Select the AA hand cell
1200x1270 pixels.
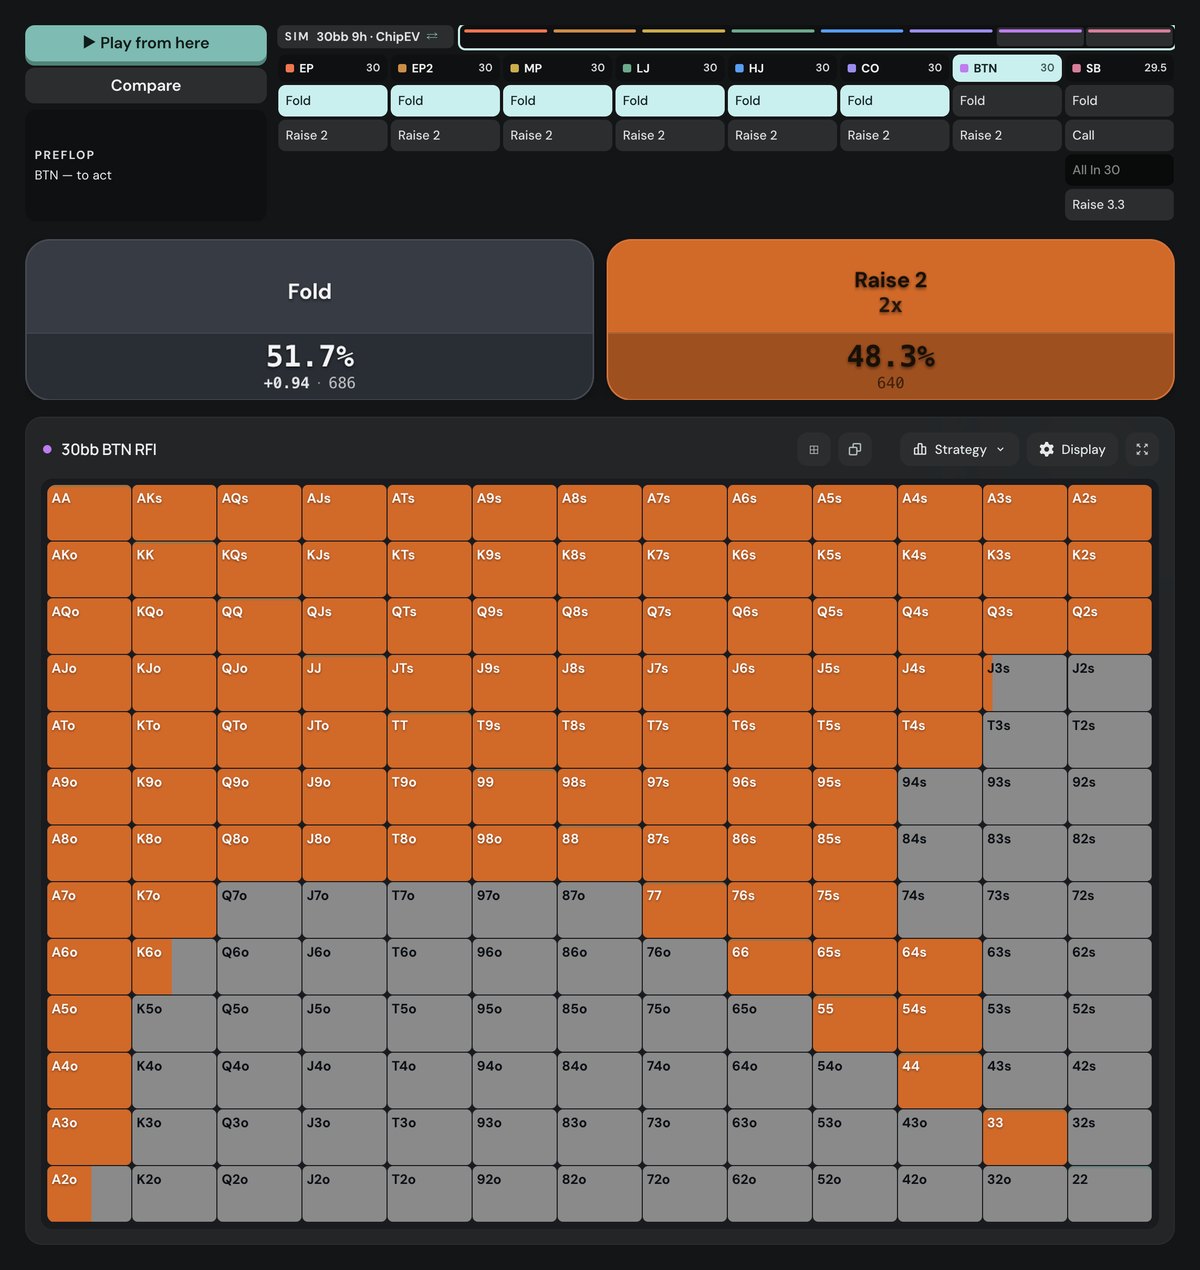click(89, 513)
